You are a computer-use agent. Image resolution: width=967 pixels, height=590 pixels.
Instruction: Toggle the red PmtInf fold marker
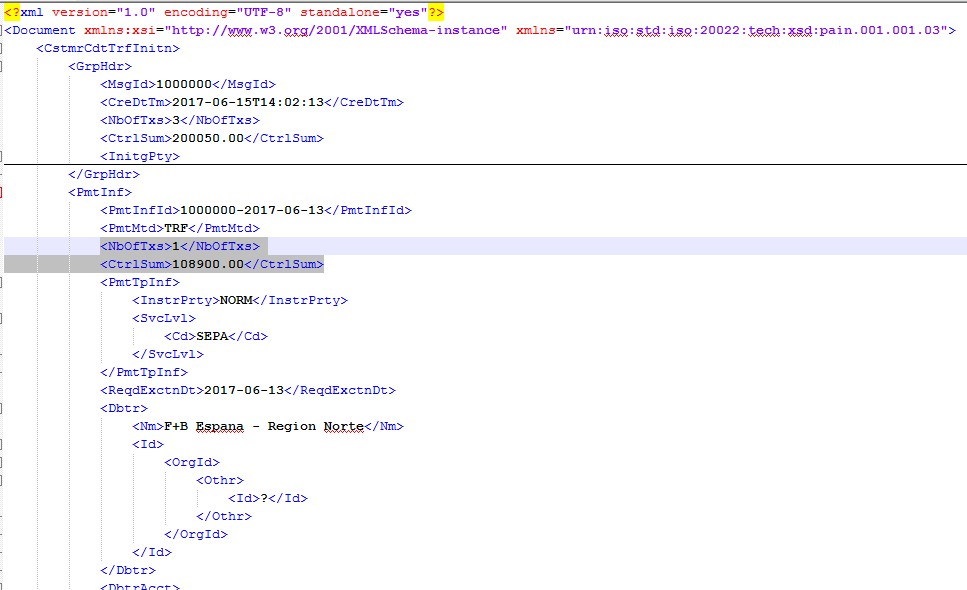coord(2,192)
